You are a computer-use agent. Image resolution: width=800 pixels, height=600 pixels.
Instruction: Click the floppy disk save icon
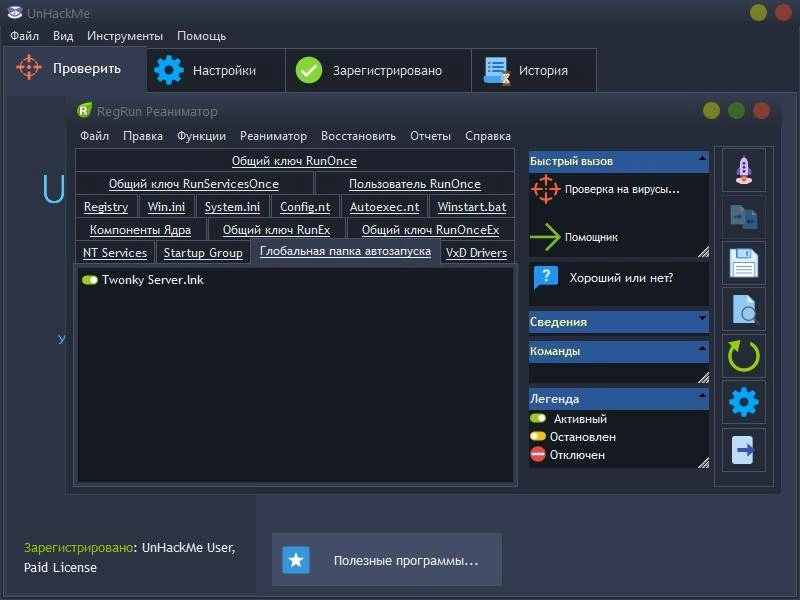pyautogui.click(x=743, y=263)
